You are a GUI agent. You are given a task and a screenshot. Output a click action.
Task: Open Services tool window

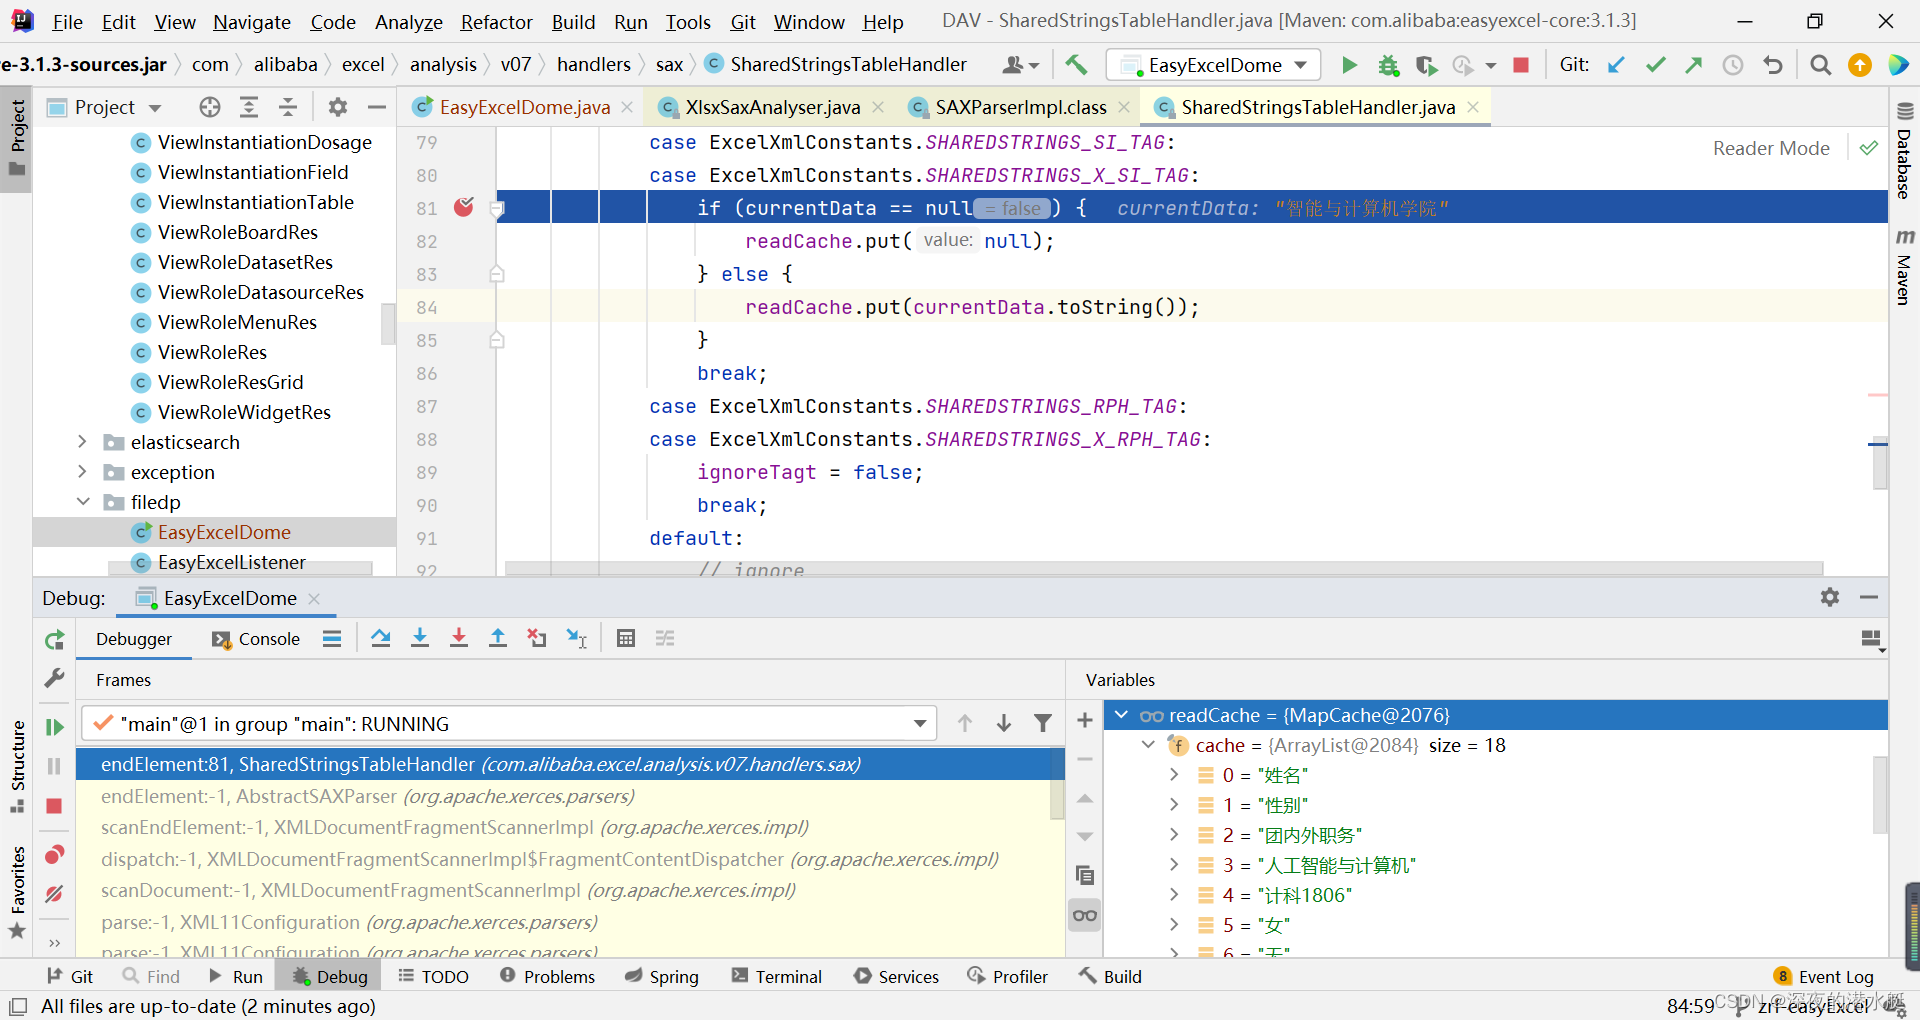click(897, 976)
